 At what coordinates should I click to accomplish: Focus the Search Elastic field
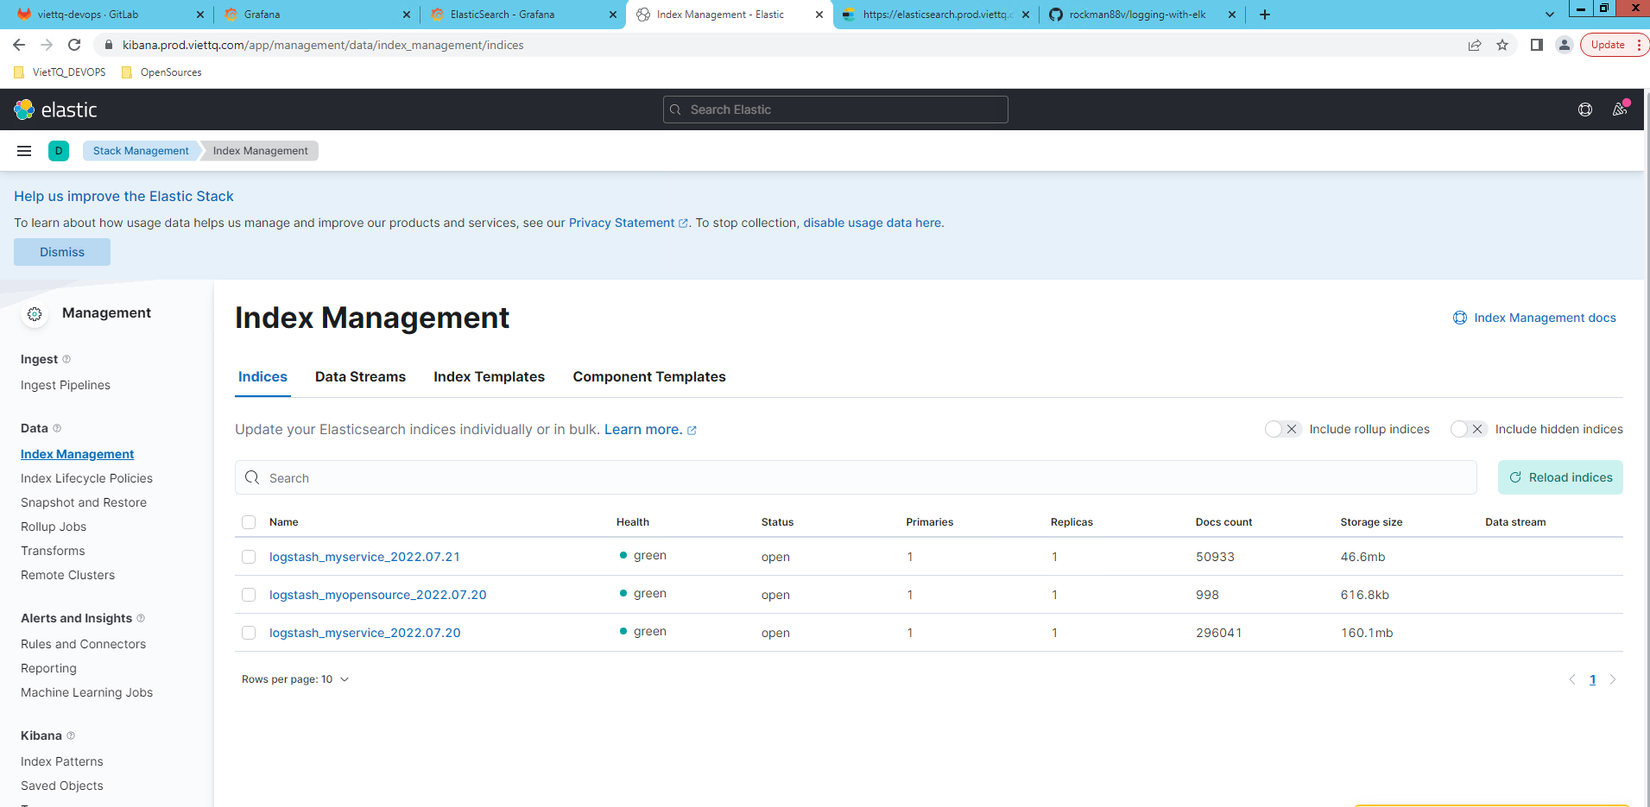[835, 110]
